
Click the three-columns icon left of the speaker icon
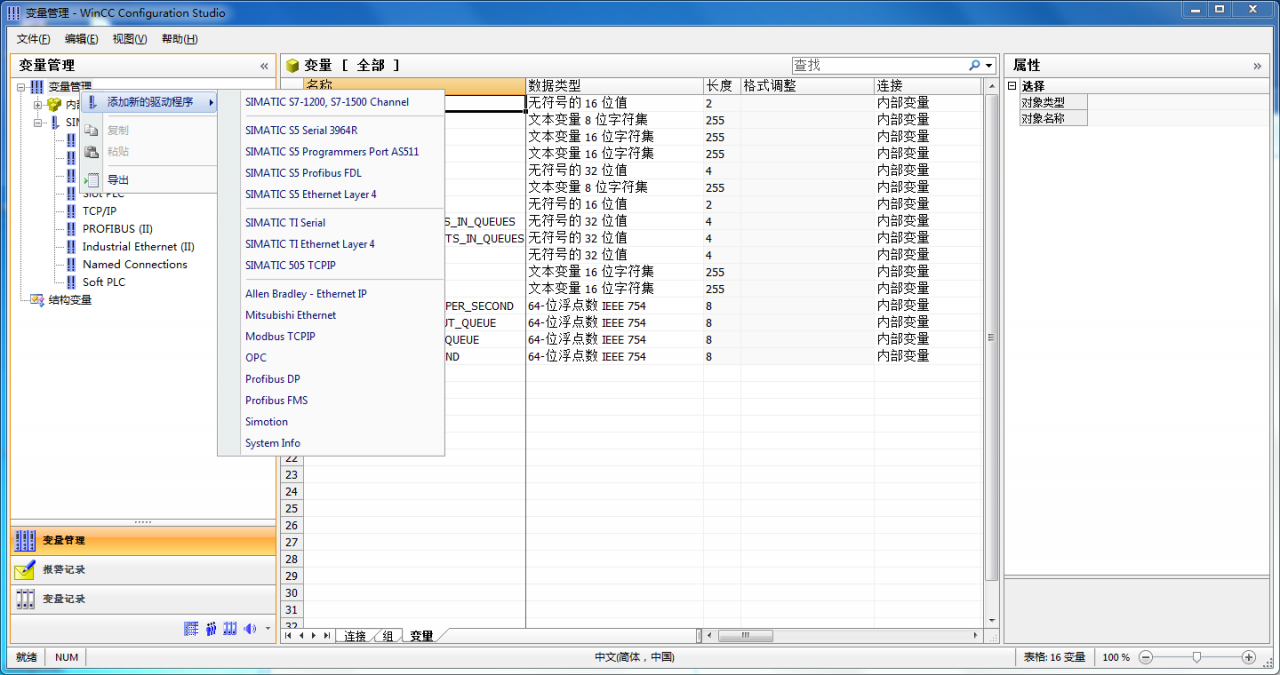click(230, 629)
